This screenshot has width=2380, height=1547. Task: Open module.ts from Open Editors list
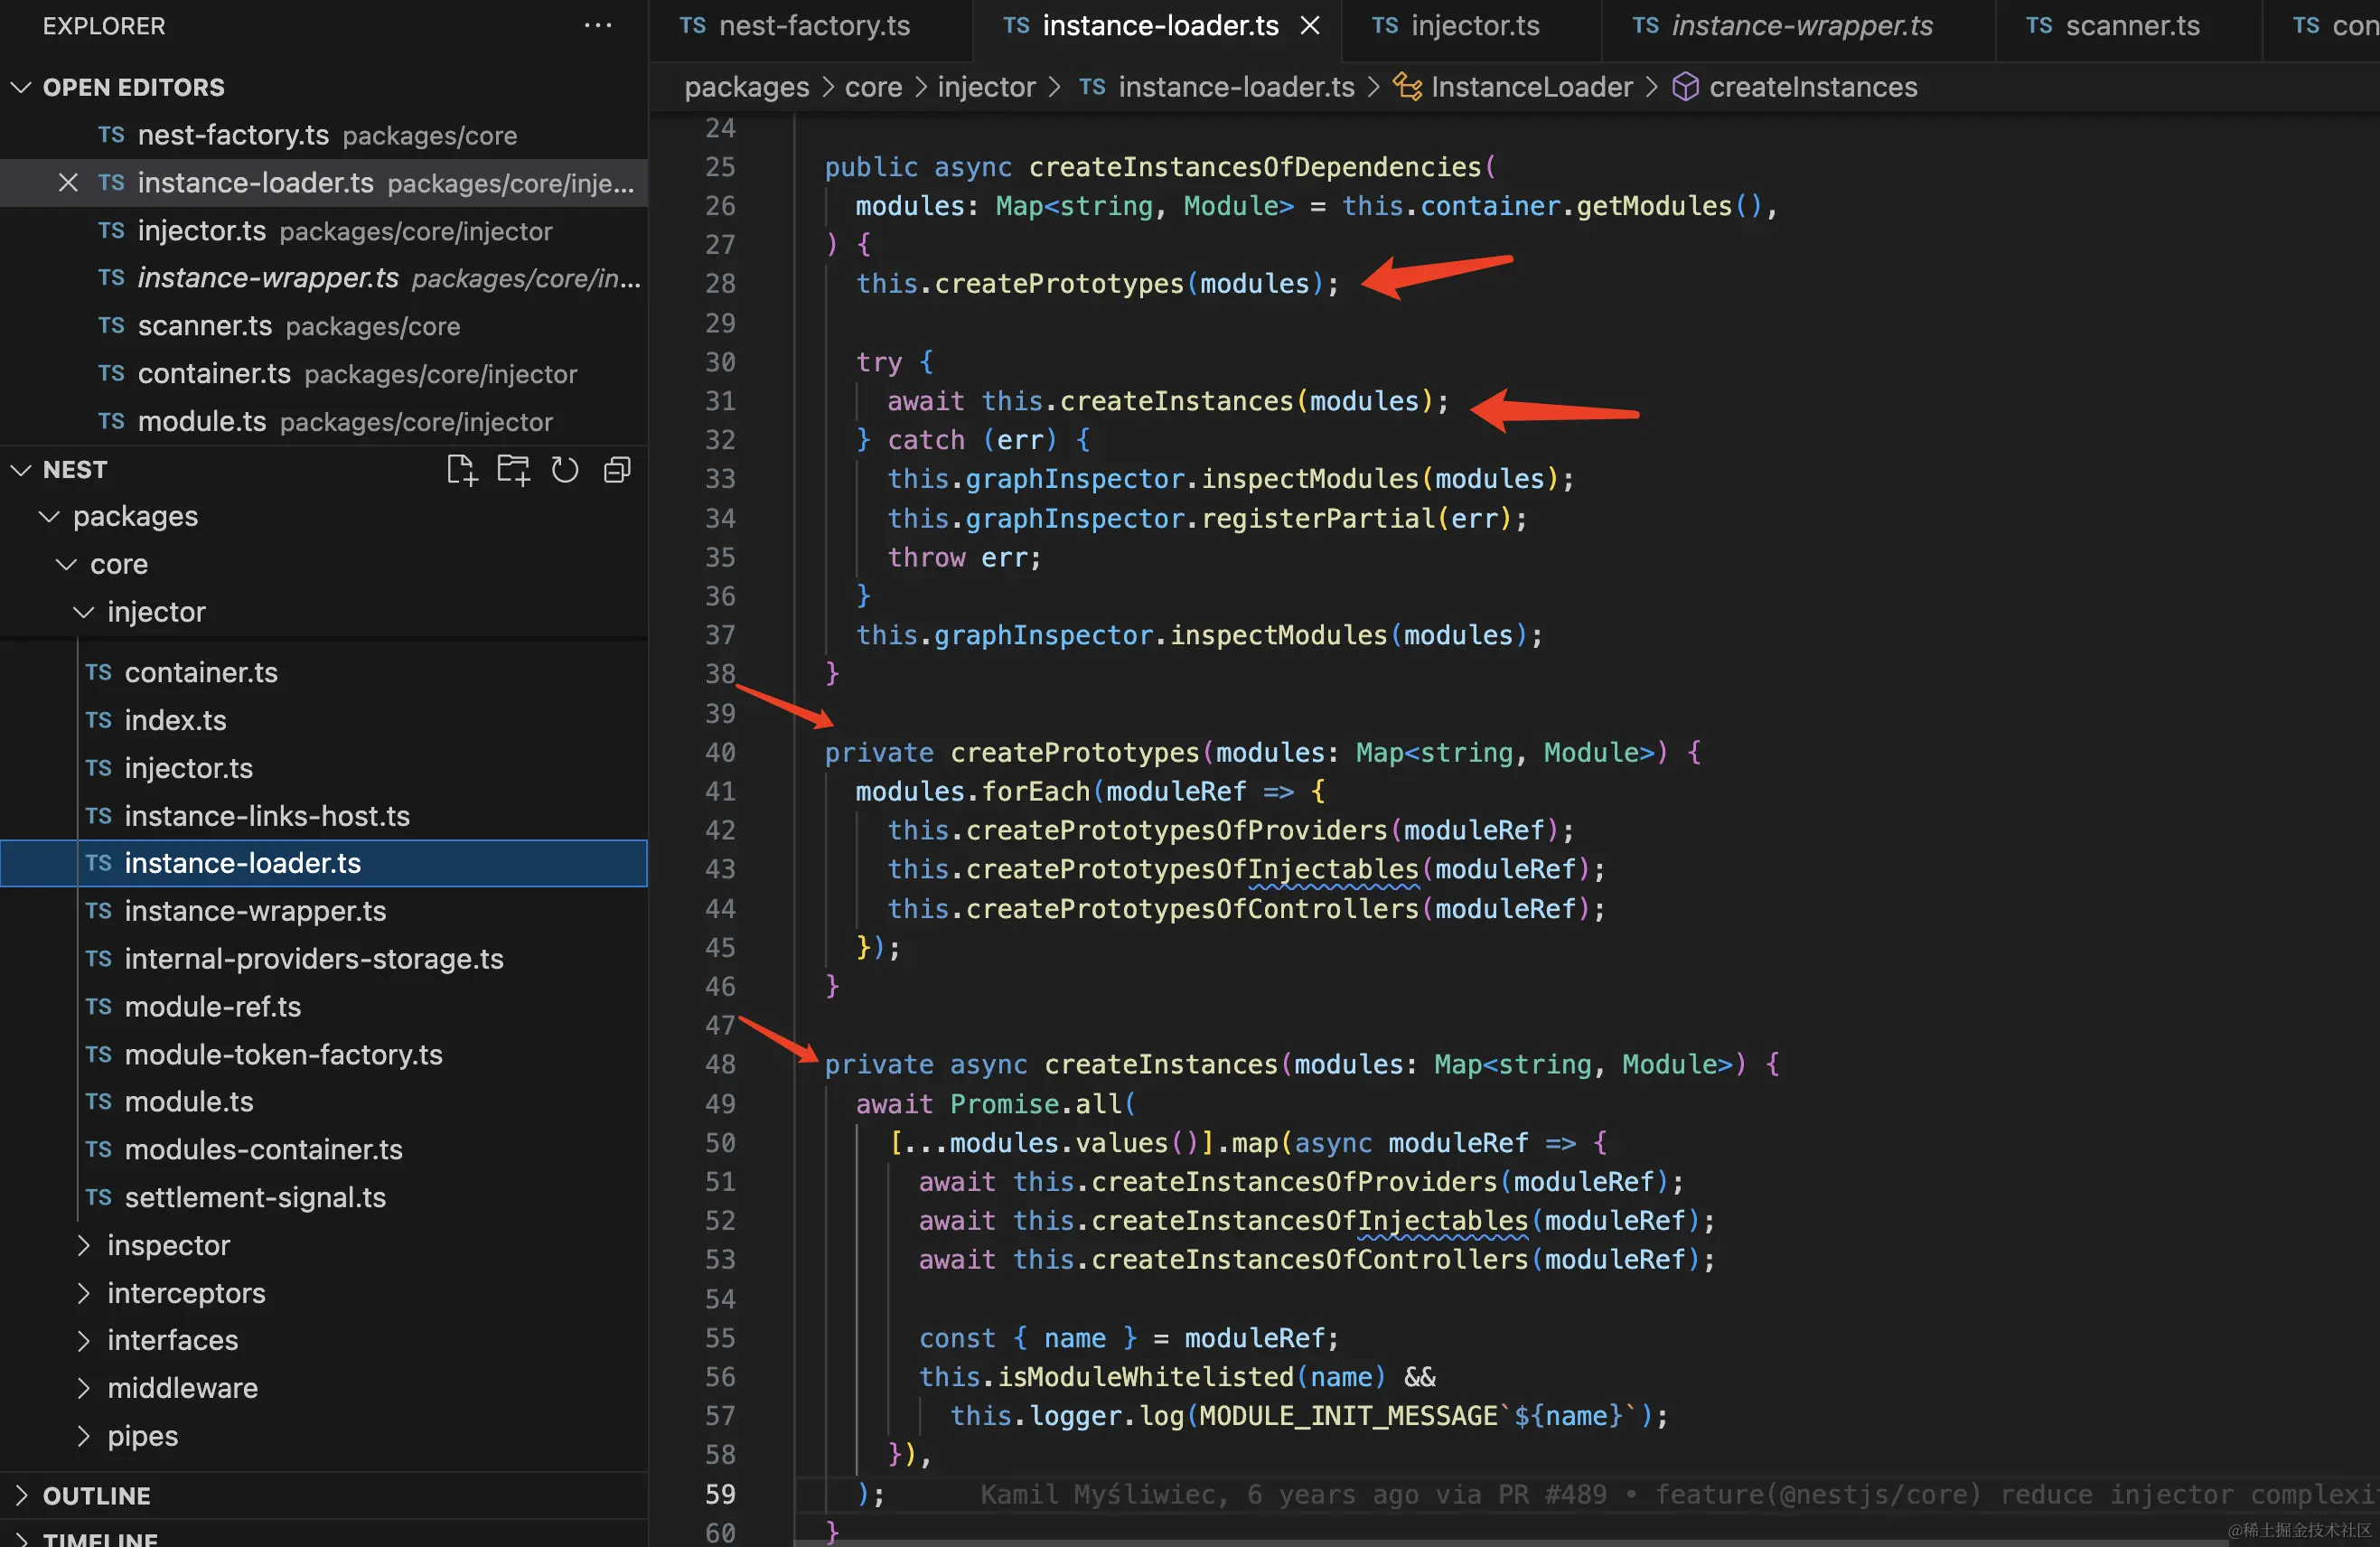point(324,421)
